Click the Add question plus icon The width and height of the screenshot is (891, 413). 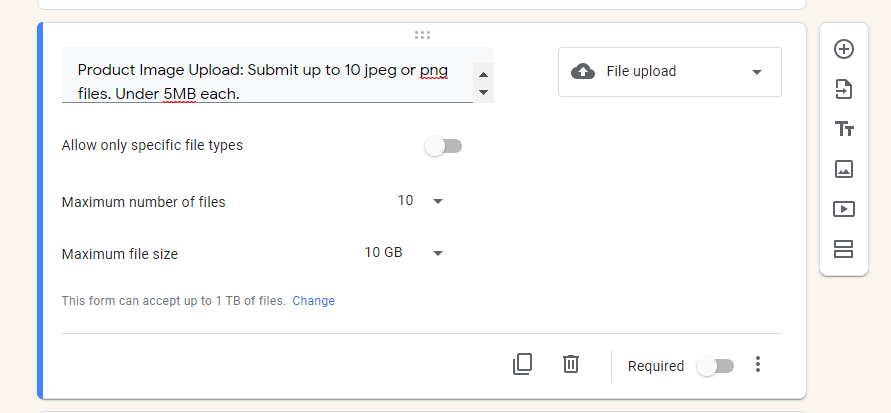[x=844, y=49]
